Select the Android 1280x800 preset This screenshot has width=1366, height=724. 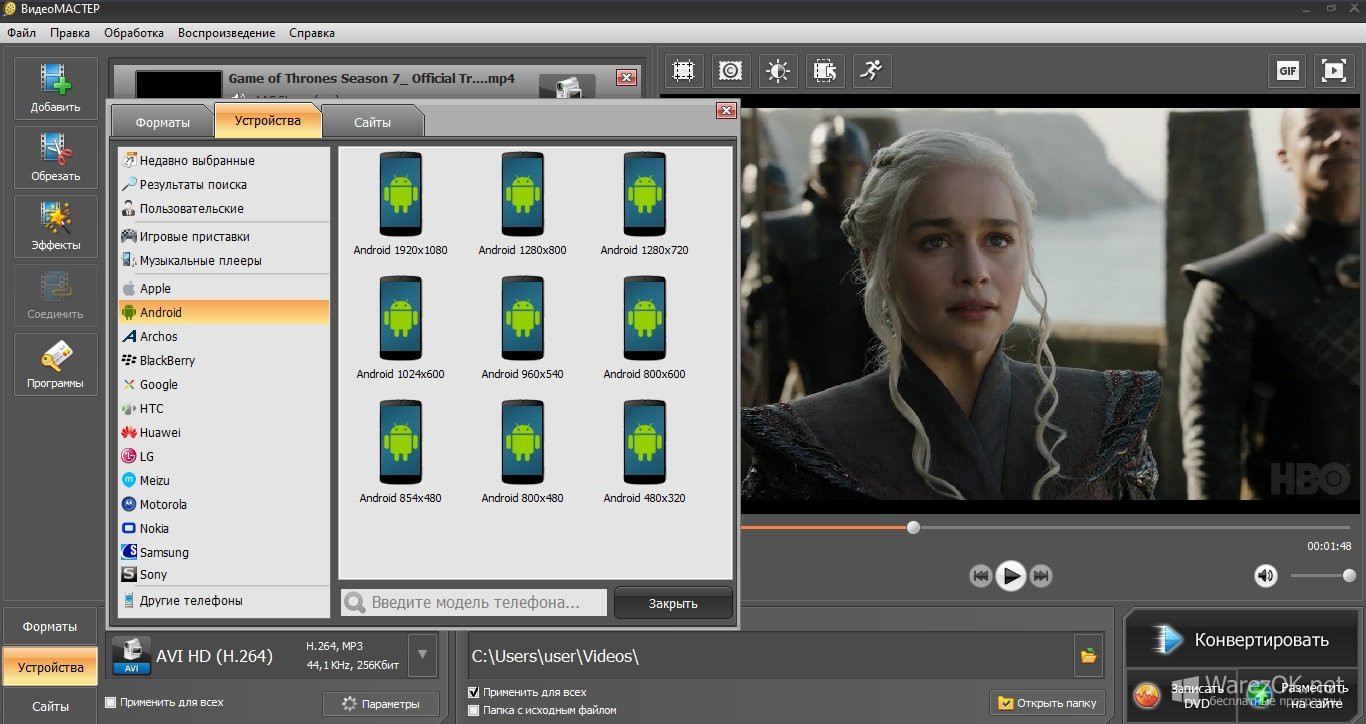(x=522, y=203)
